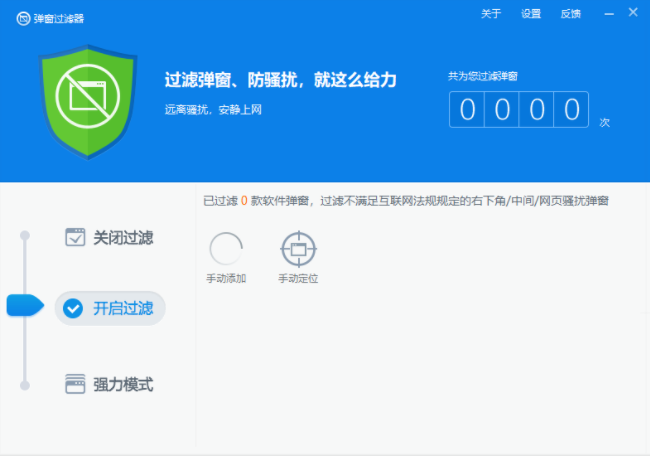Click the bottom dot of the mode slider

tap(25, 384)
